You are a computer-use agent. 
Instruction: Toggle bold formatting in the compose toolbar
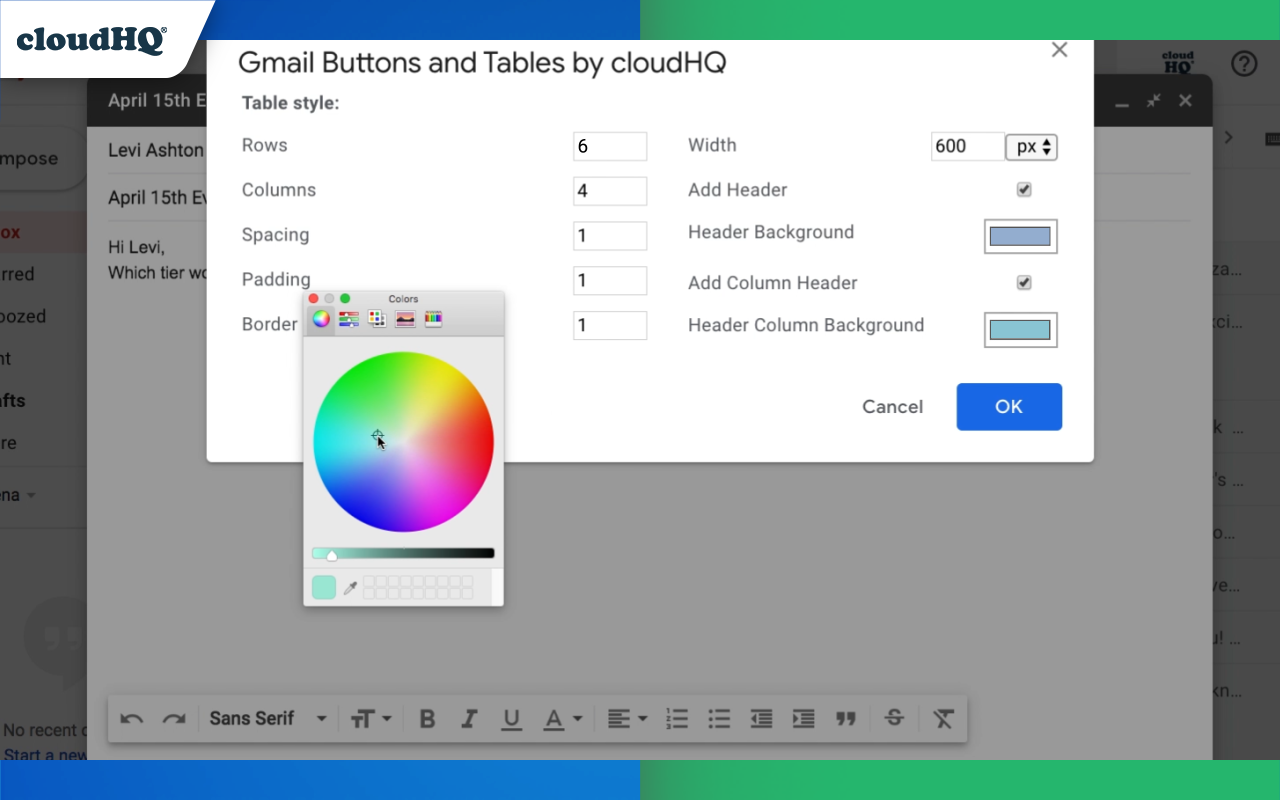pyautogui.click(x=427, y=718)
